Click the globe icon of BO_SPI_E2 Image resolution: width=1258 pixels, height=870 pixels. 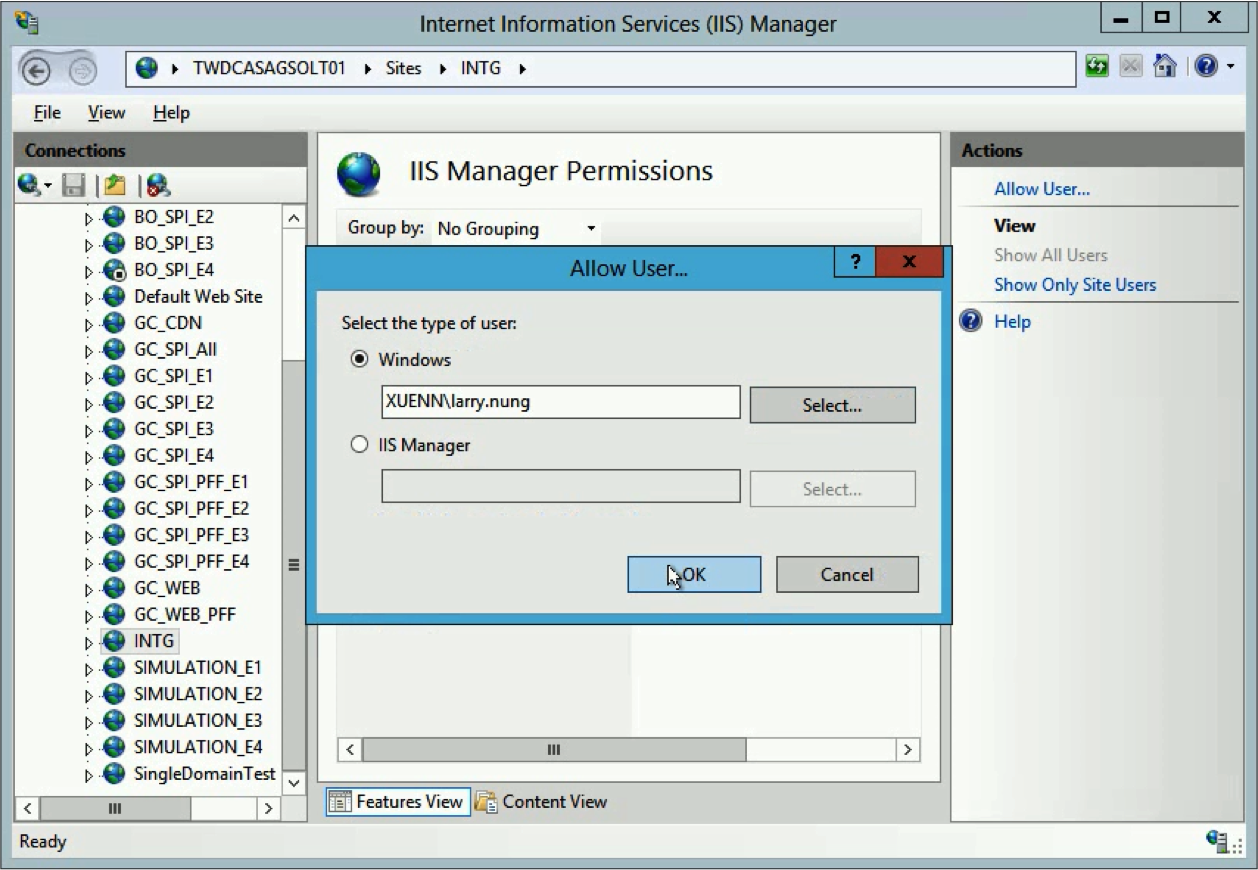(x=114, y=217)
